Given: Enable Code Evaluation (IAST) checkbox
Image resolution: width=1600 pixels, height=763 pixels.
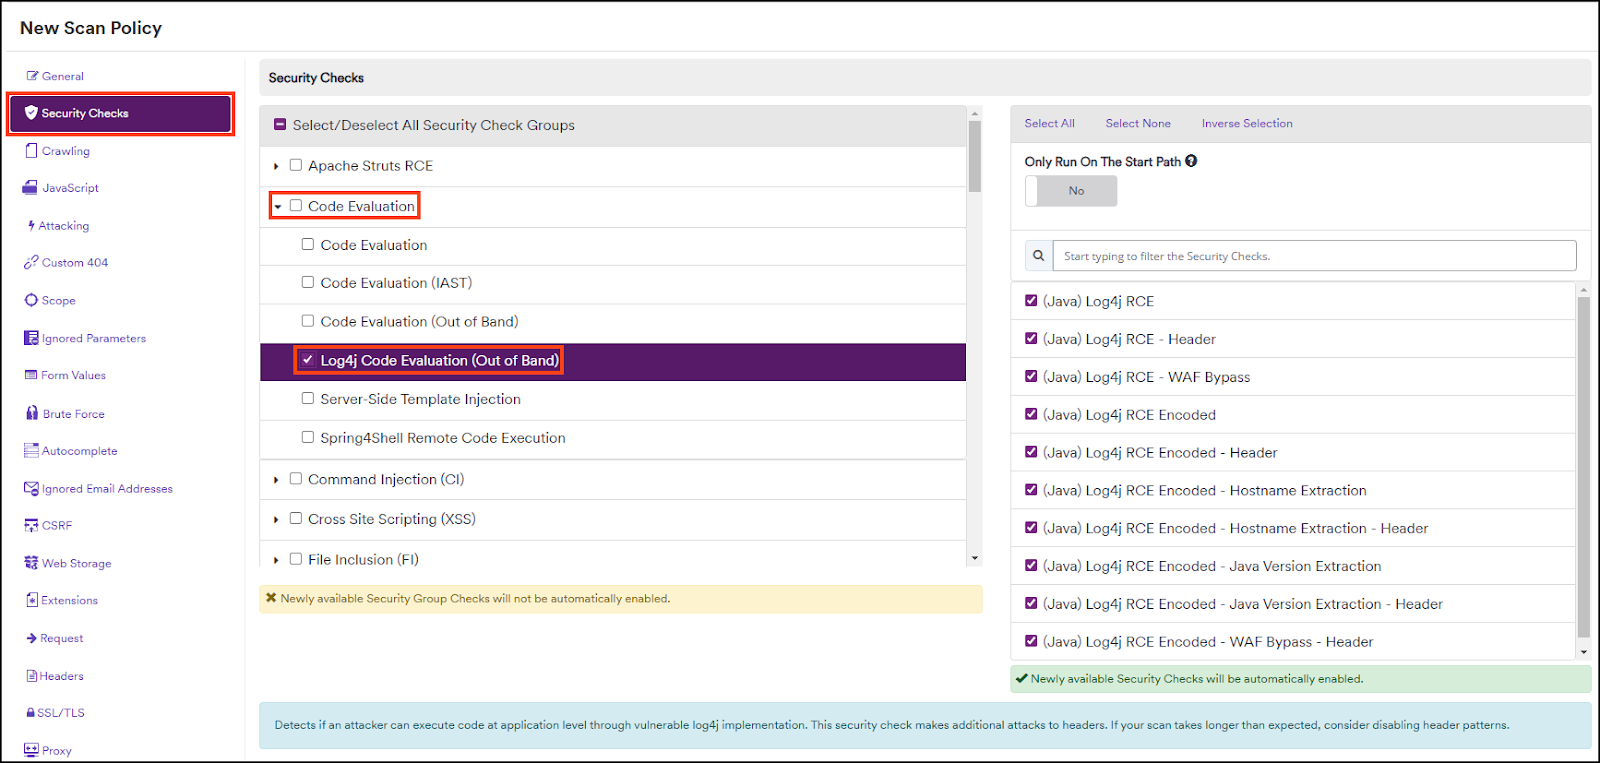Looking at the screenshot, I should [x=308, y=282].
